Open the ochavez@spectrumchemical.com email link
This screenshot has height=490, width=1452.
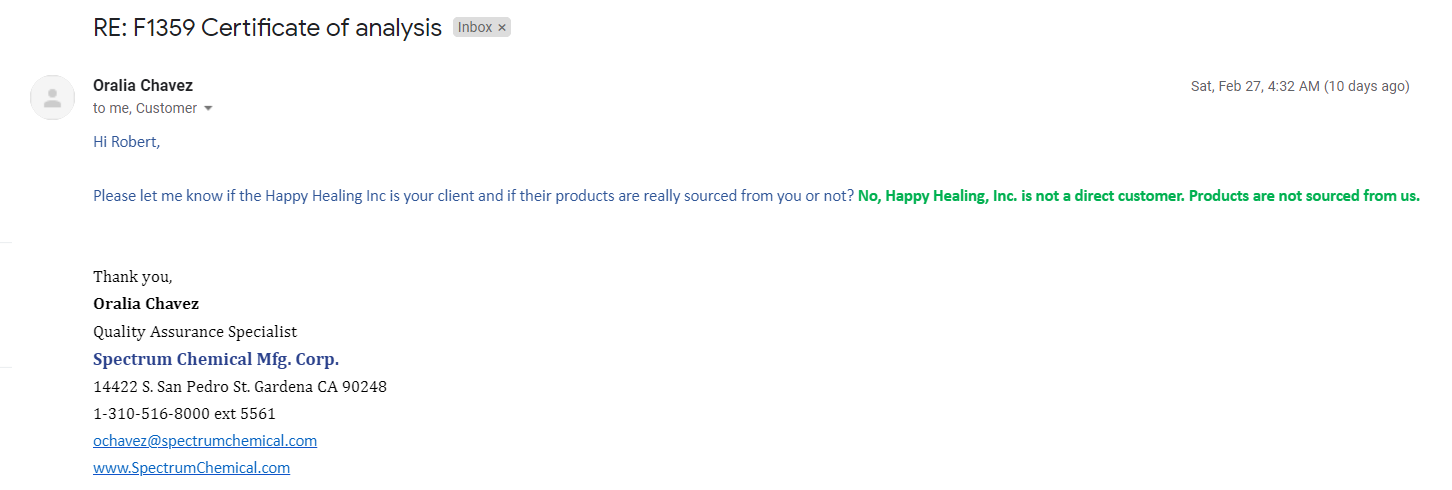click(205, 440)
